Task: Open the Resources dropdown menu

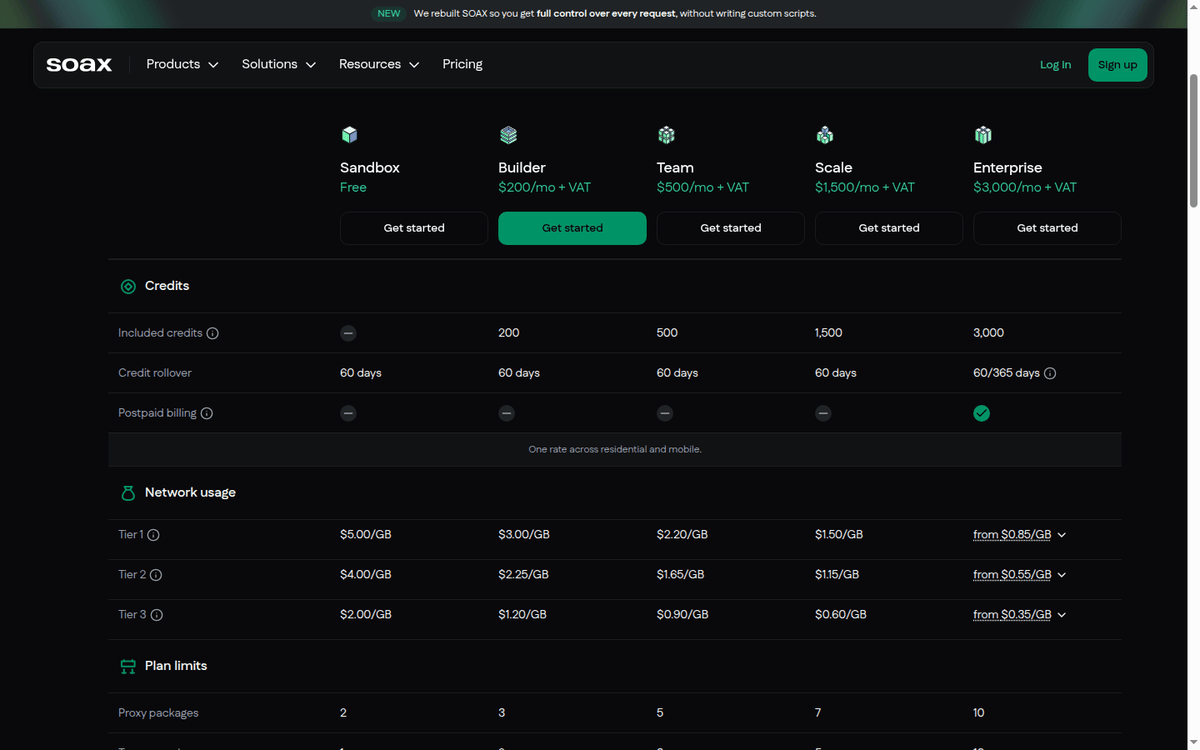Action: click(x=379, y=64)
